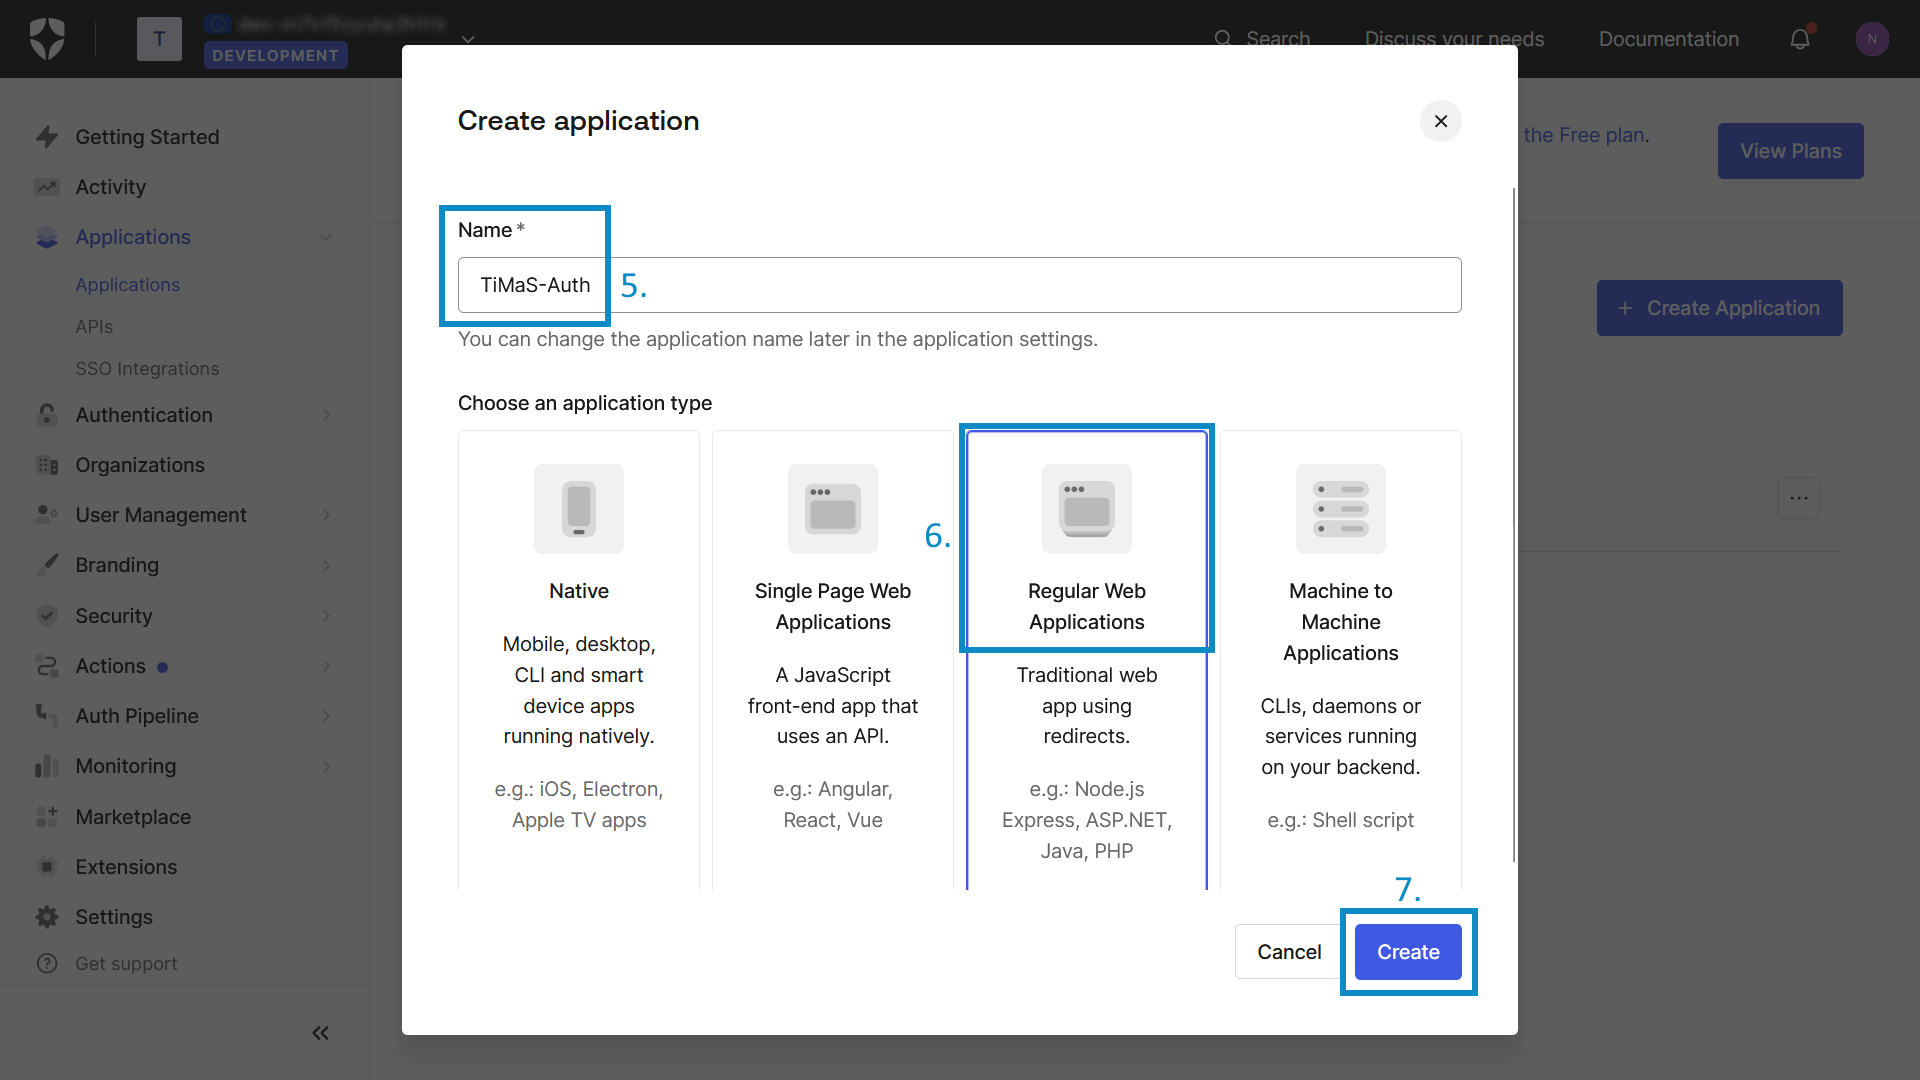Click the Marketplace grid icon
1920x1080 pixels.
click(x=46, y=817)
